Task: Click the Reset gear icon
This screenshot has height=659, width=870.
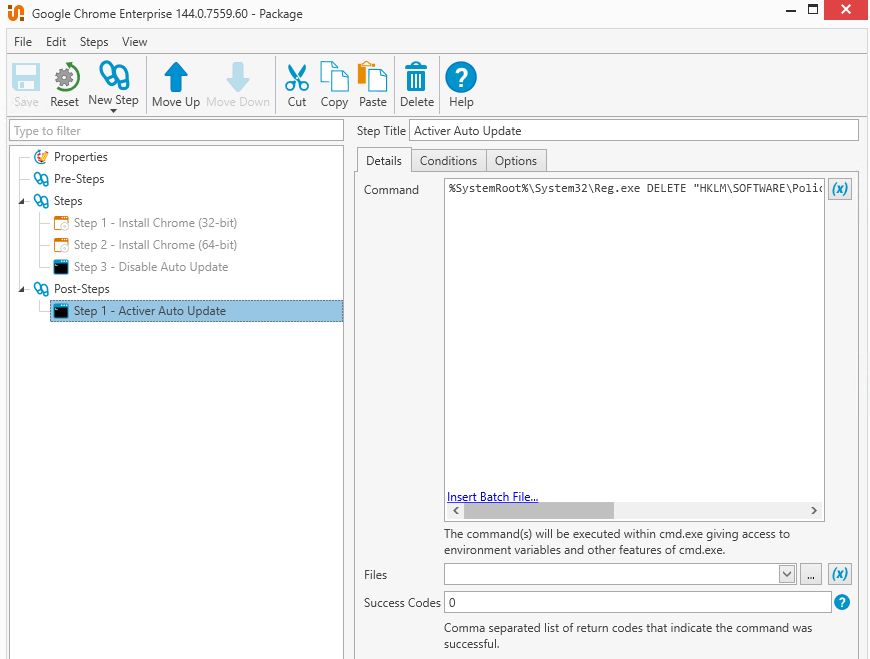Action: coord(66,77)
